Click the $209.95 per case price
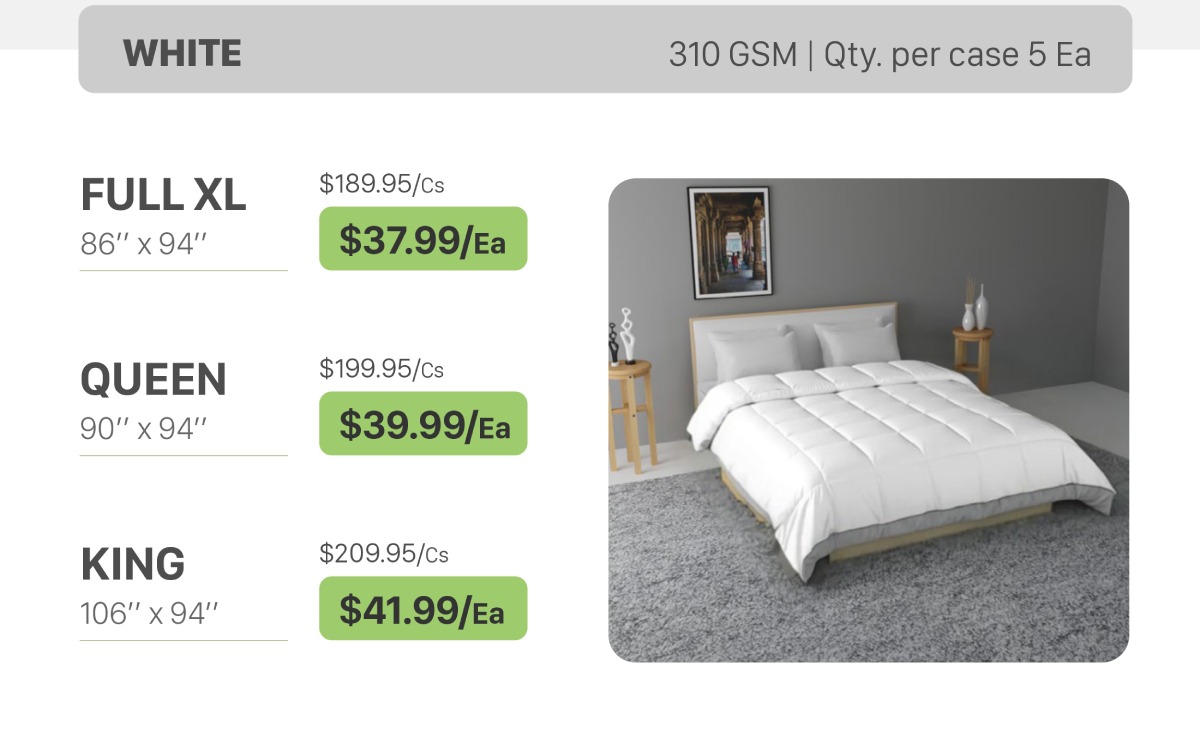The height and width of the screenshot is (744, 1200). tap(381, 553)
